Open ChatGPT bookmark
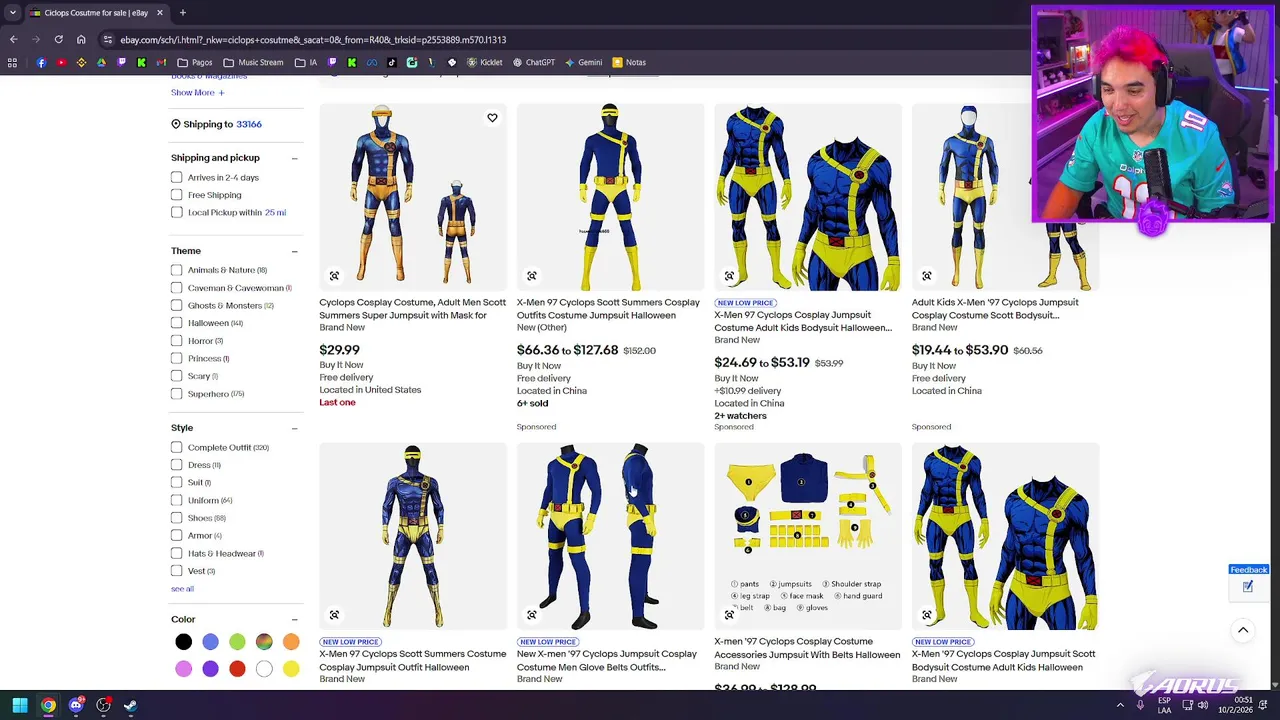Image resolution: width=1280 pixels, height=720 pixels. pyautogui.click(x=533, y=62)
